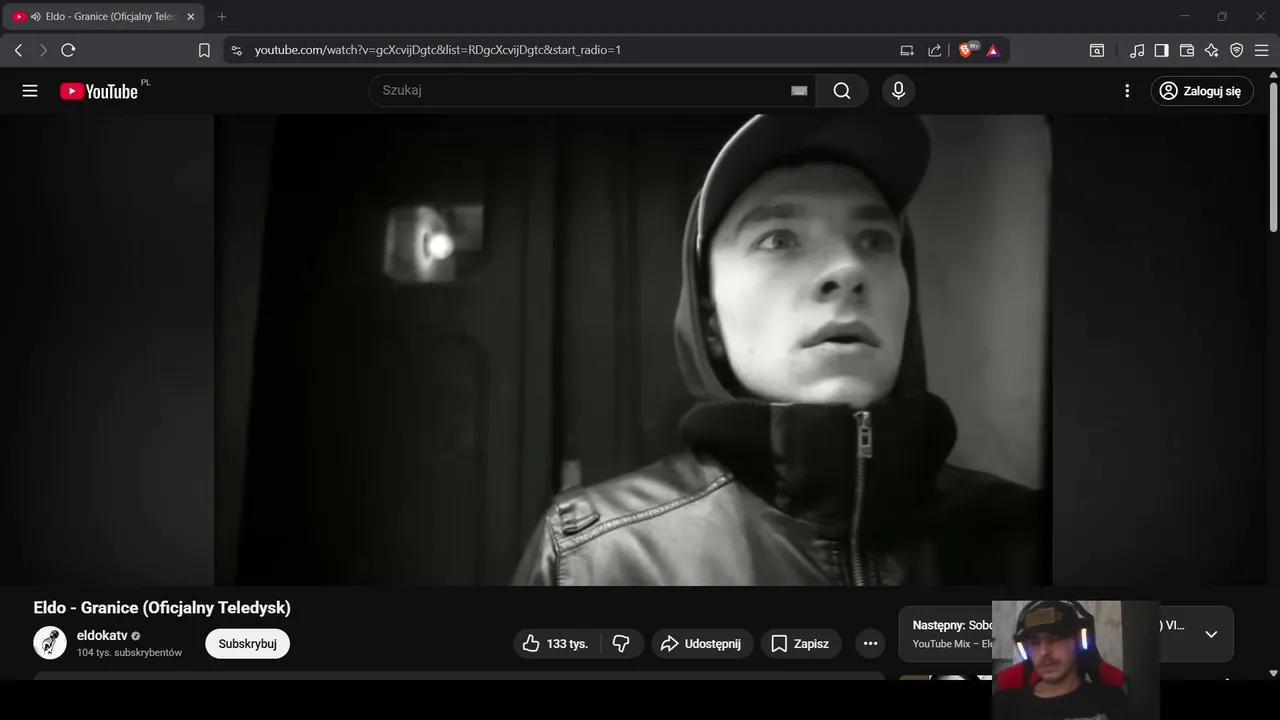The width and height of the screenshot is (1280, 720).
Task: Open a new browser tab
Action: tap(222, 17)
